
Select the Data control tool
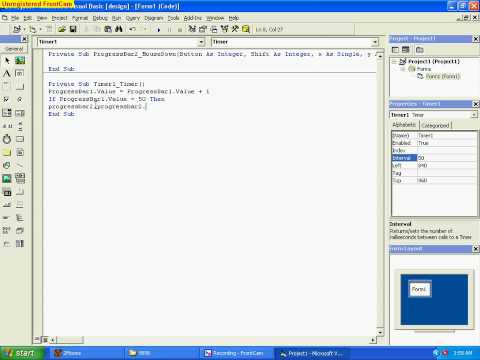[20, 179]
